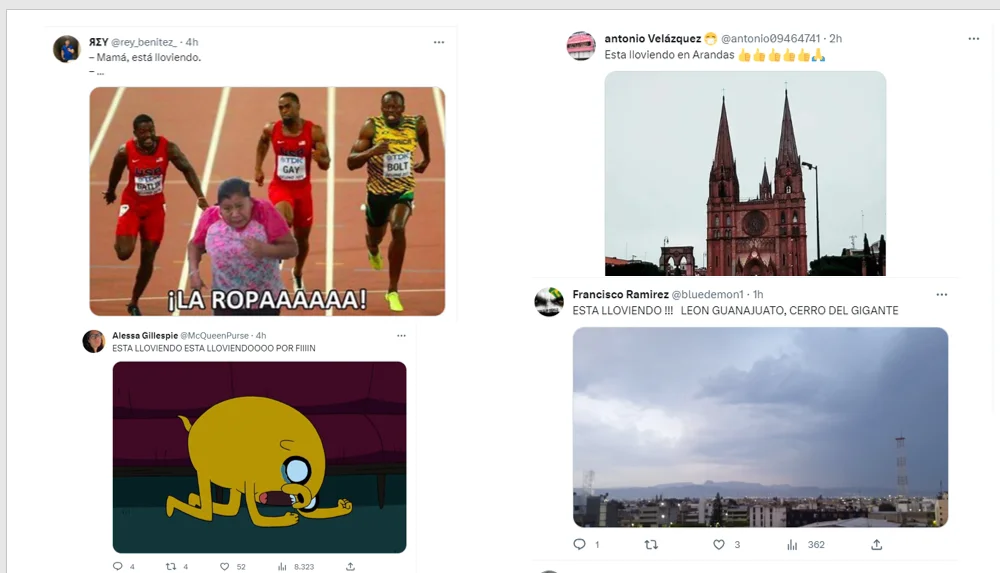Like Francisco Ramirez tweet
1000x573 pixels.
click(x=719, y=544)
